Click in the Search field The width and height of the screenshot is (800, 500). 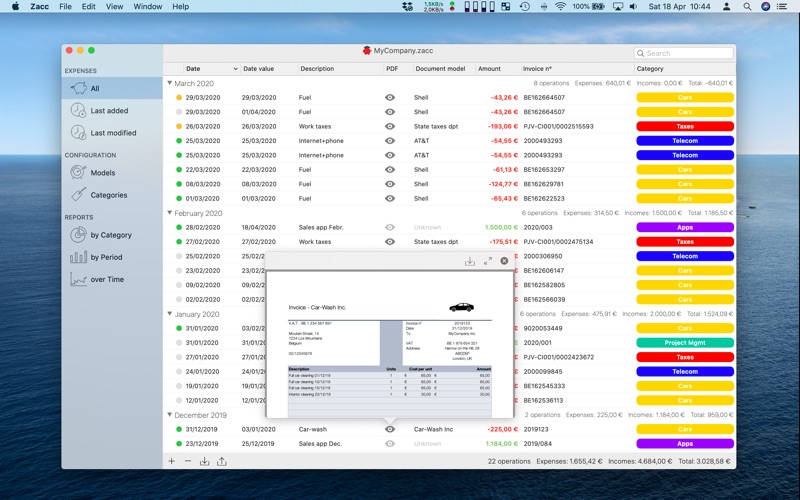(x=684, y=53)
